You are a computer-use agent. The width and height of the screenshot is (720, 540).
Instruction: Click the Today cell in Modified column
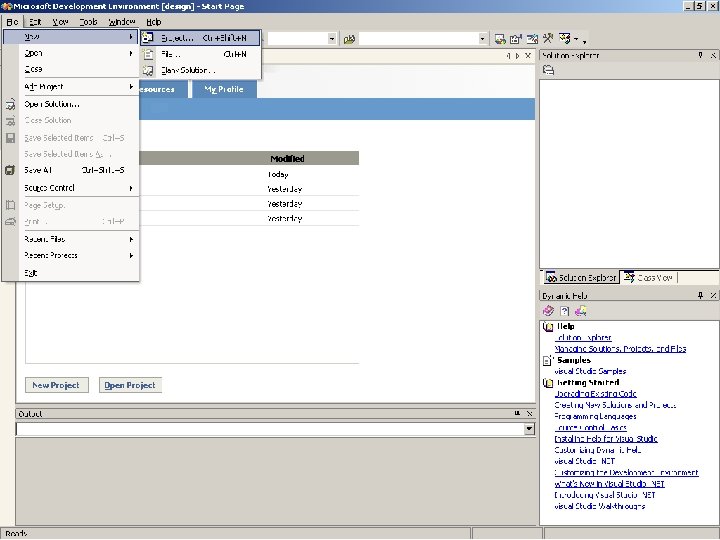click(x=278, y=174)
